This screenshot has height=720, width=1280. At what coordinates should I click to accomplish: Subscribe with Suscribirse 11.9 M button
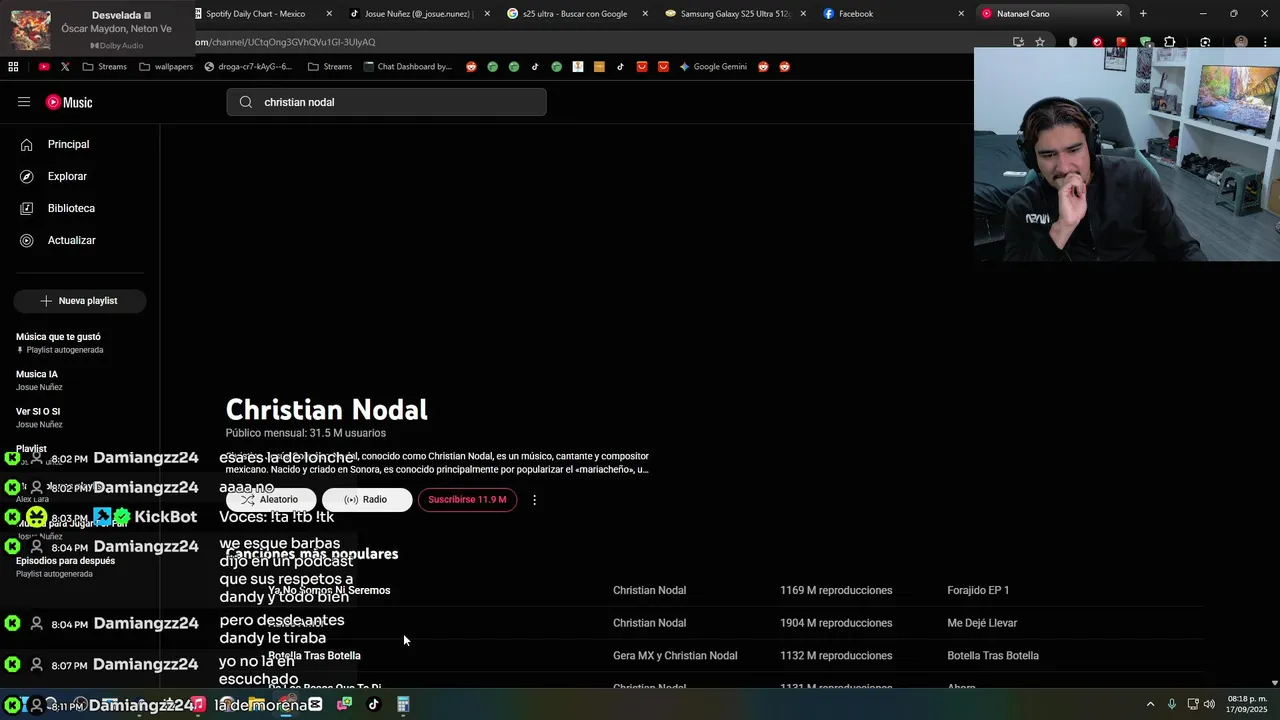467,499
